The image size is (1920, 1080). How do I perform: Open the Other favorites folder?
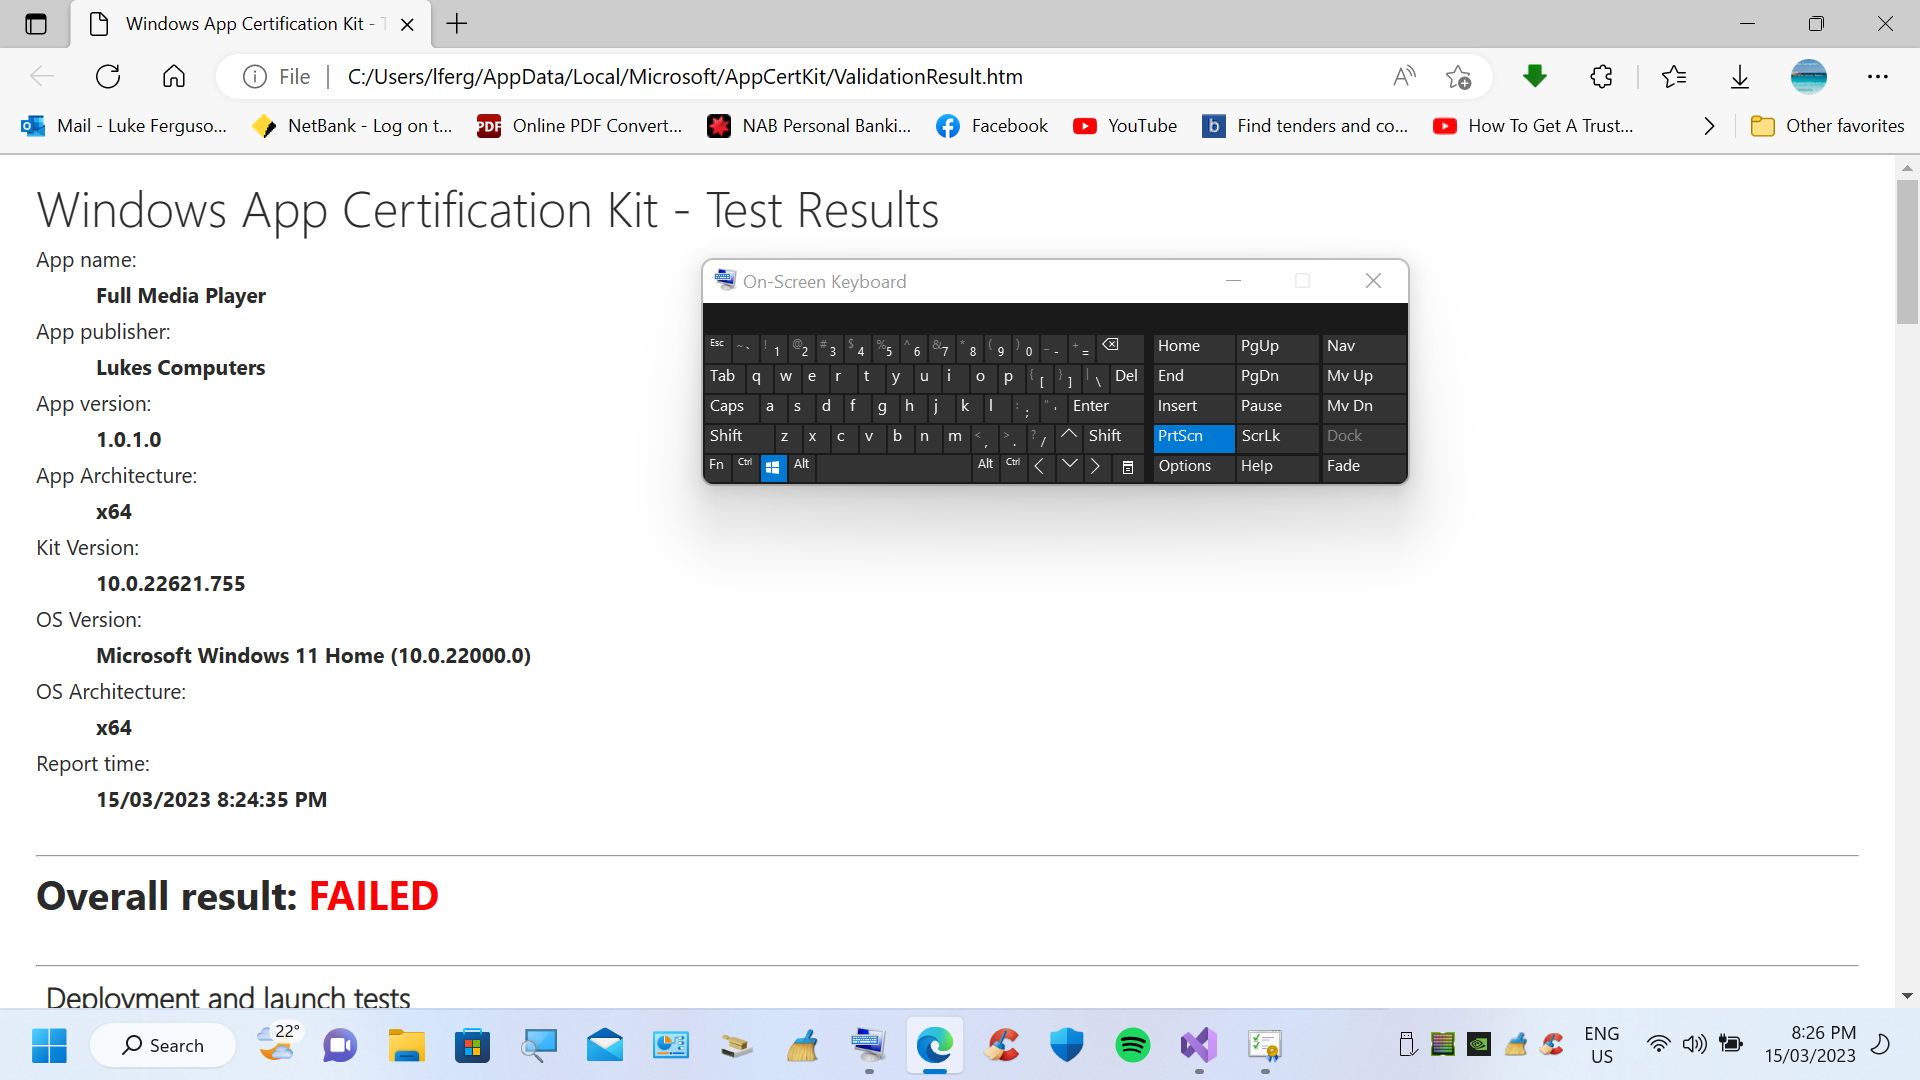point(1828,126)
